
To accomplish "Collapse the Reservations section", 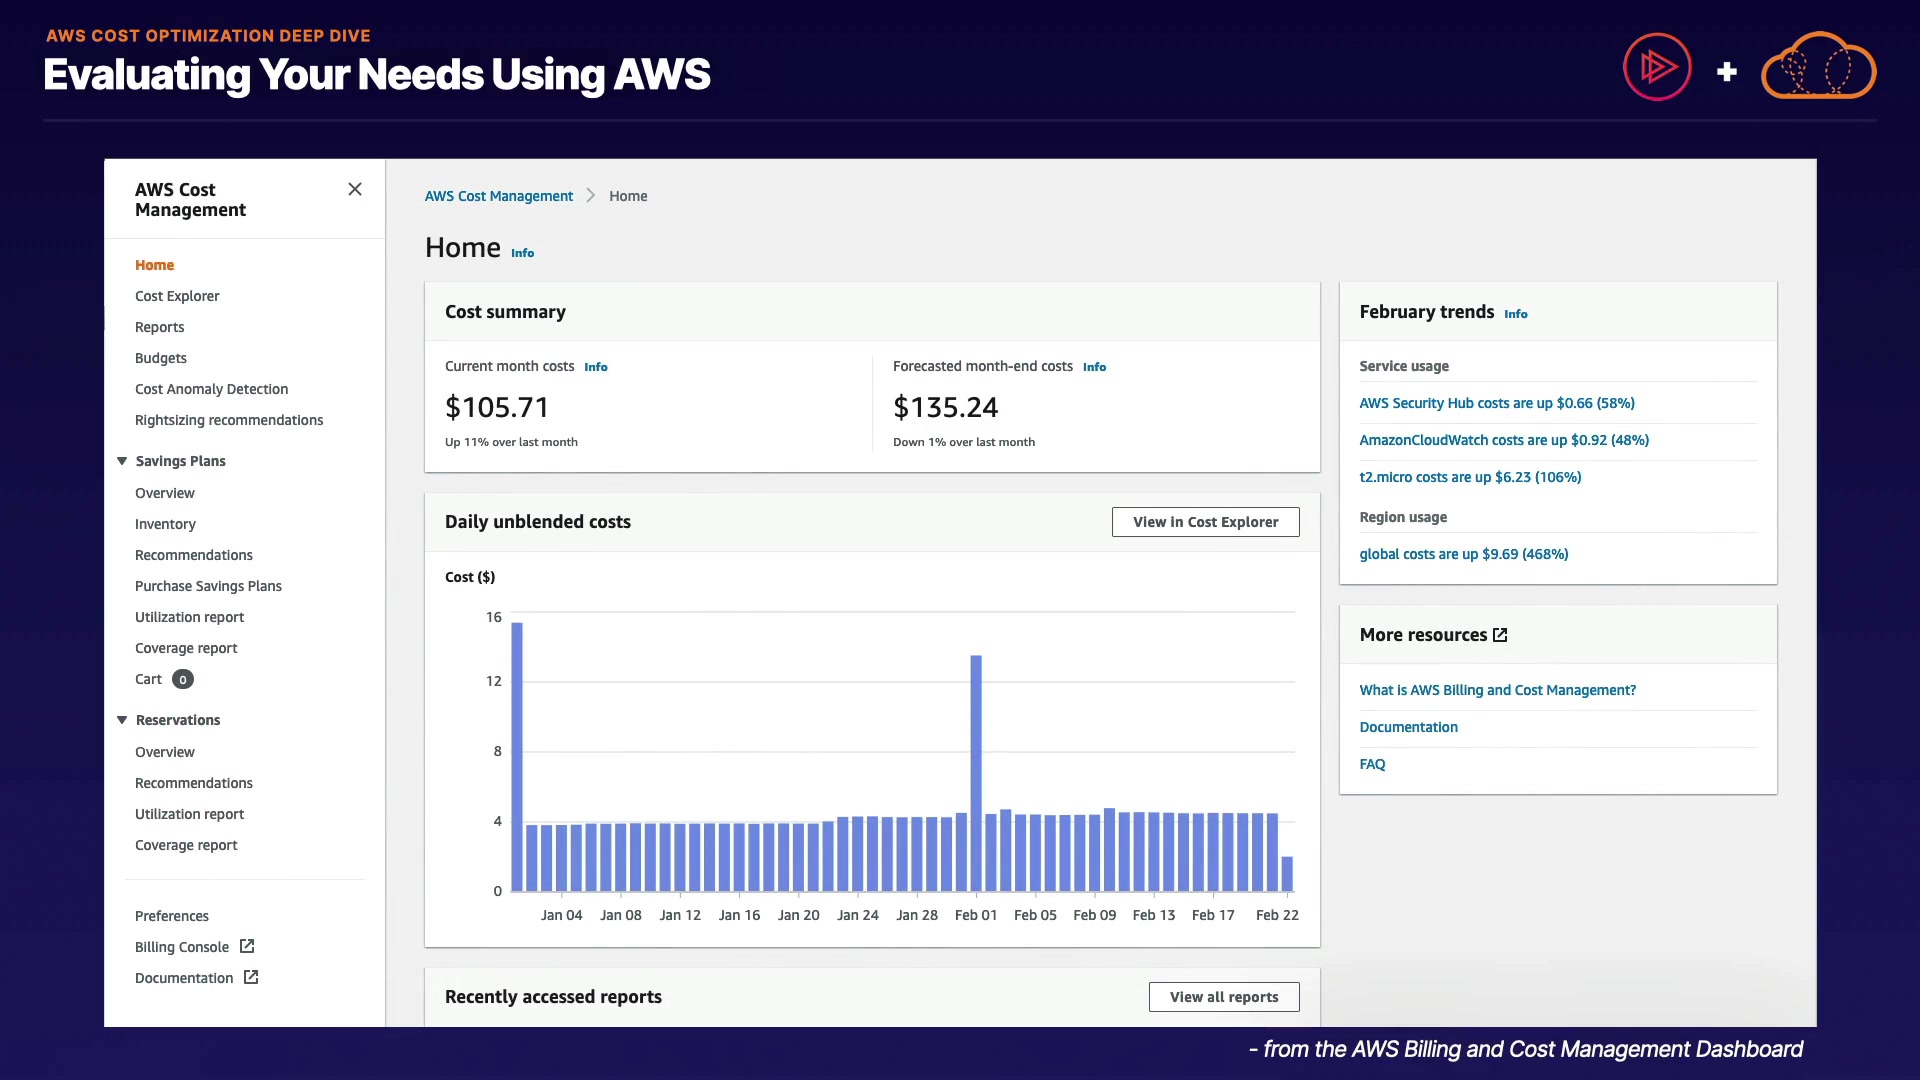I will coord(122,720).
